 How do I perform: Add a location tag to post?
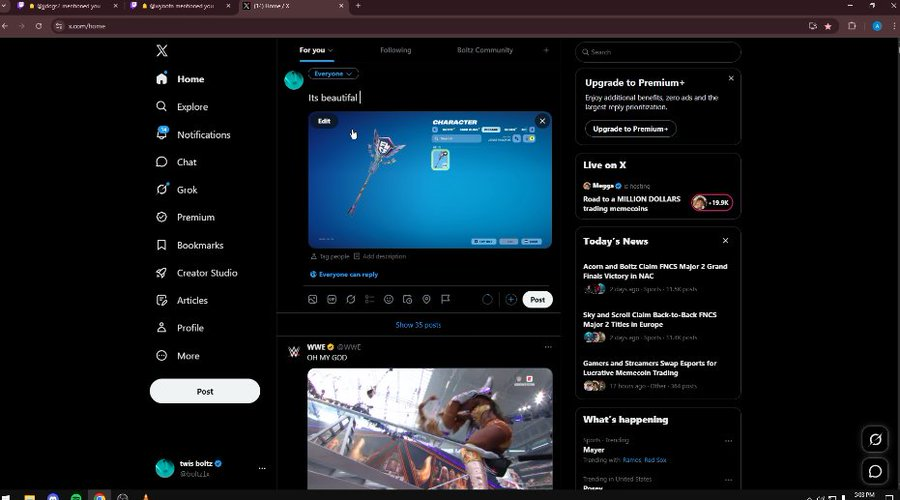tap(426, 299)
